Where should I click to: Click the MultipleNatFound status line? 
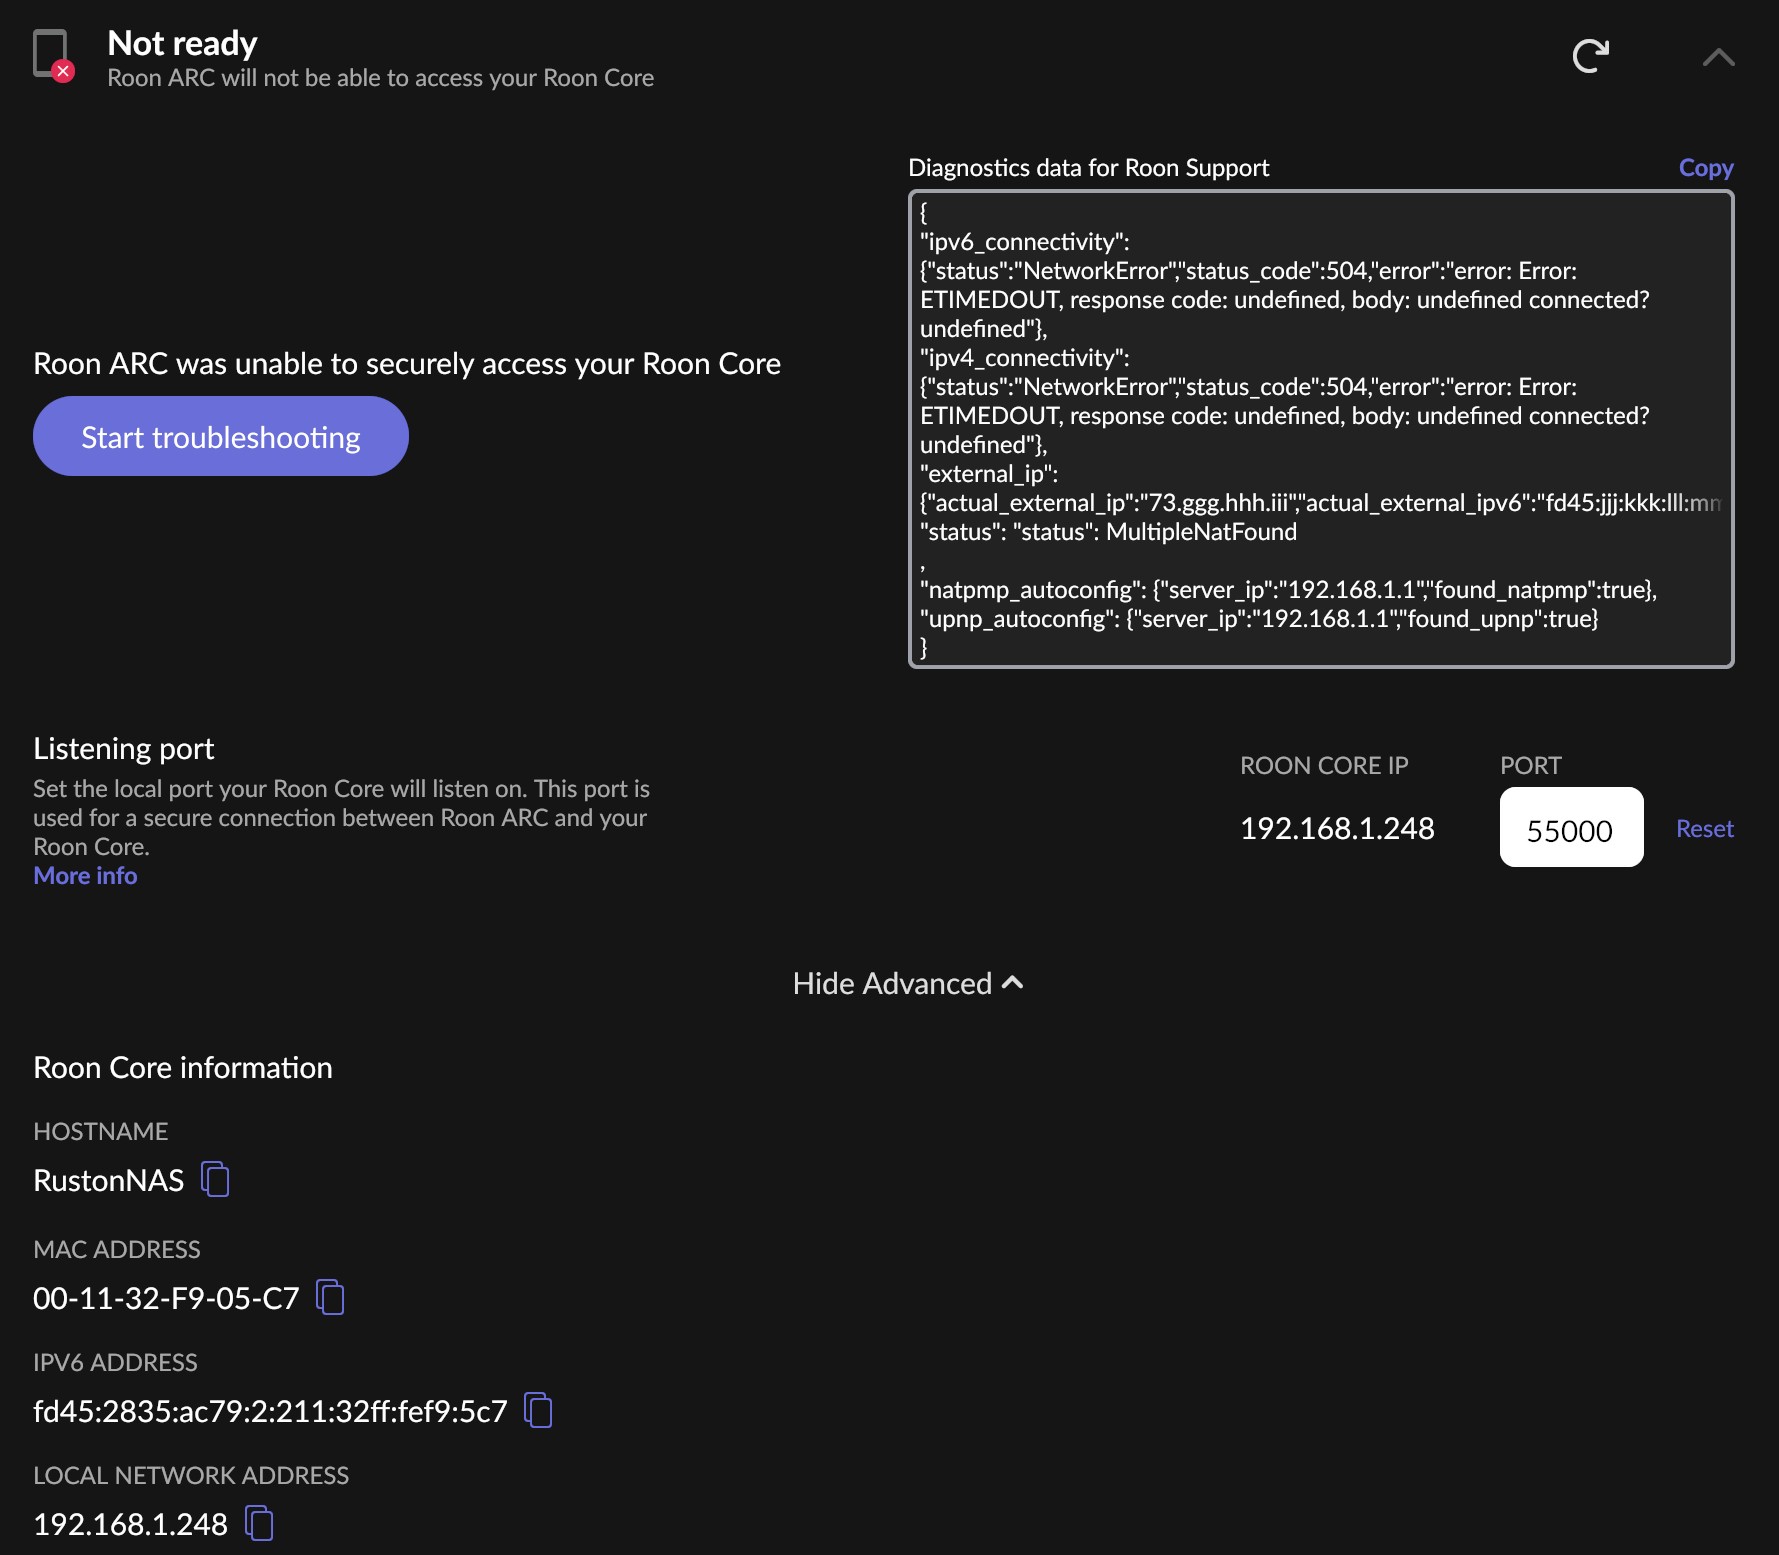coord(1108,531)
